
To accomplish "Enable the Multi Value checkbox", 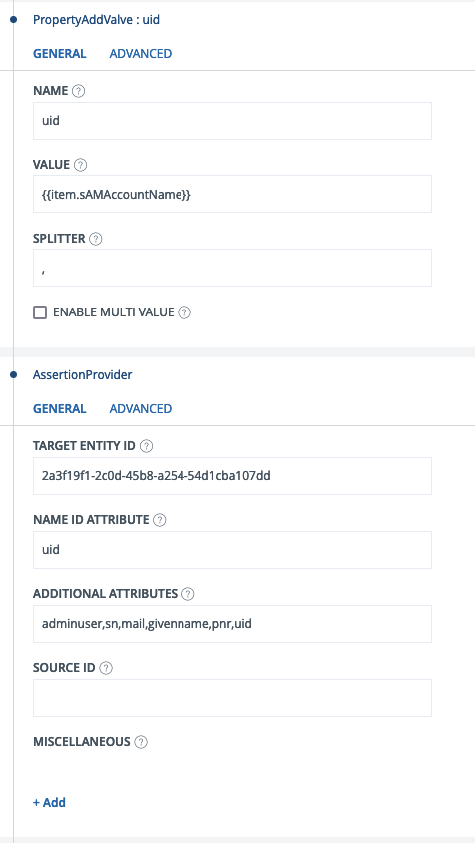I will 40,312.
